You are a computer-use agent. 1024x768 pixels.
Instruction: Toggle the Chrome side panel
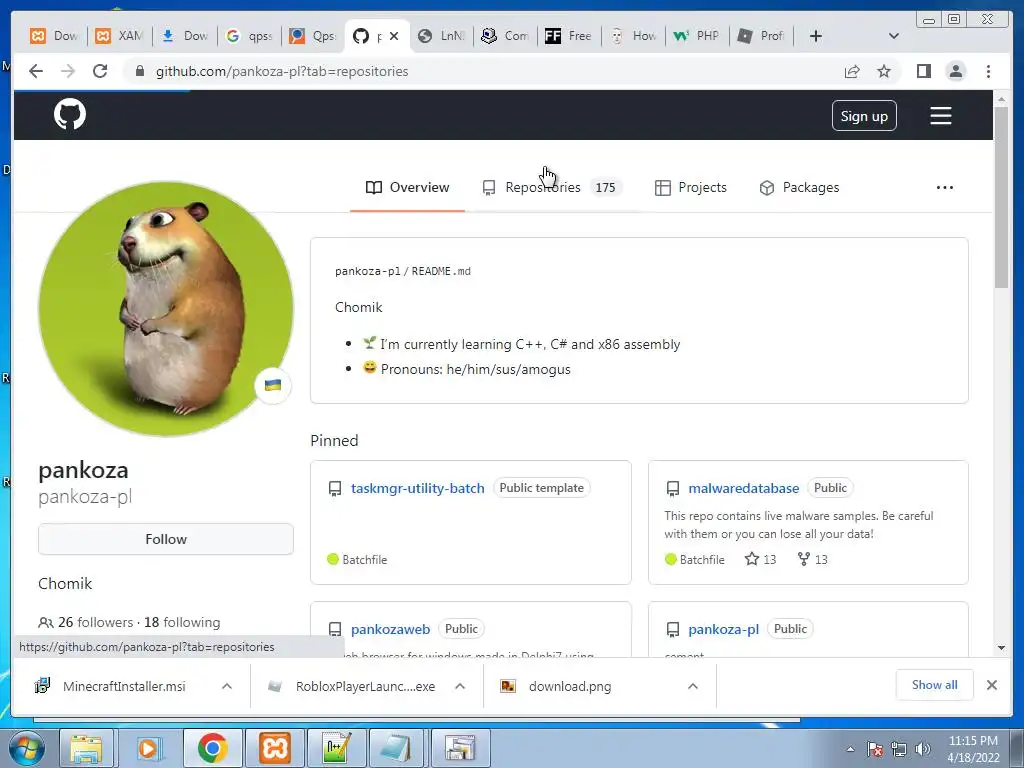tap(923, 71)
